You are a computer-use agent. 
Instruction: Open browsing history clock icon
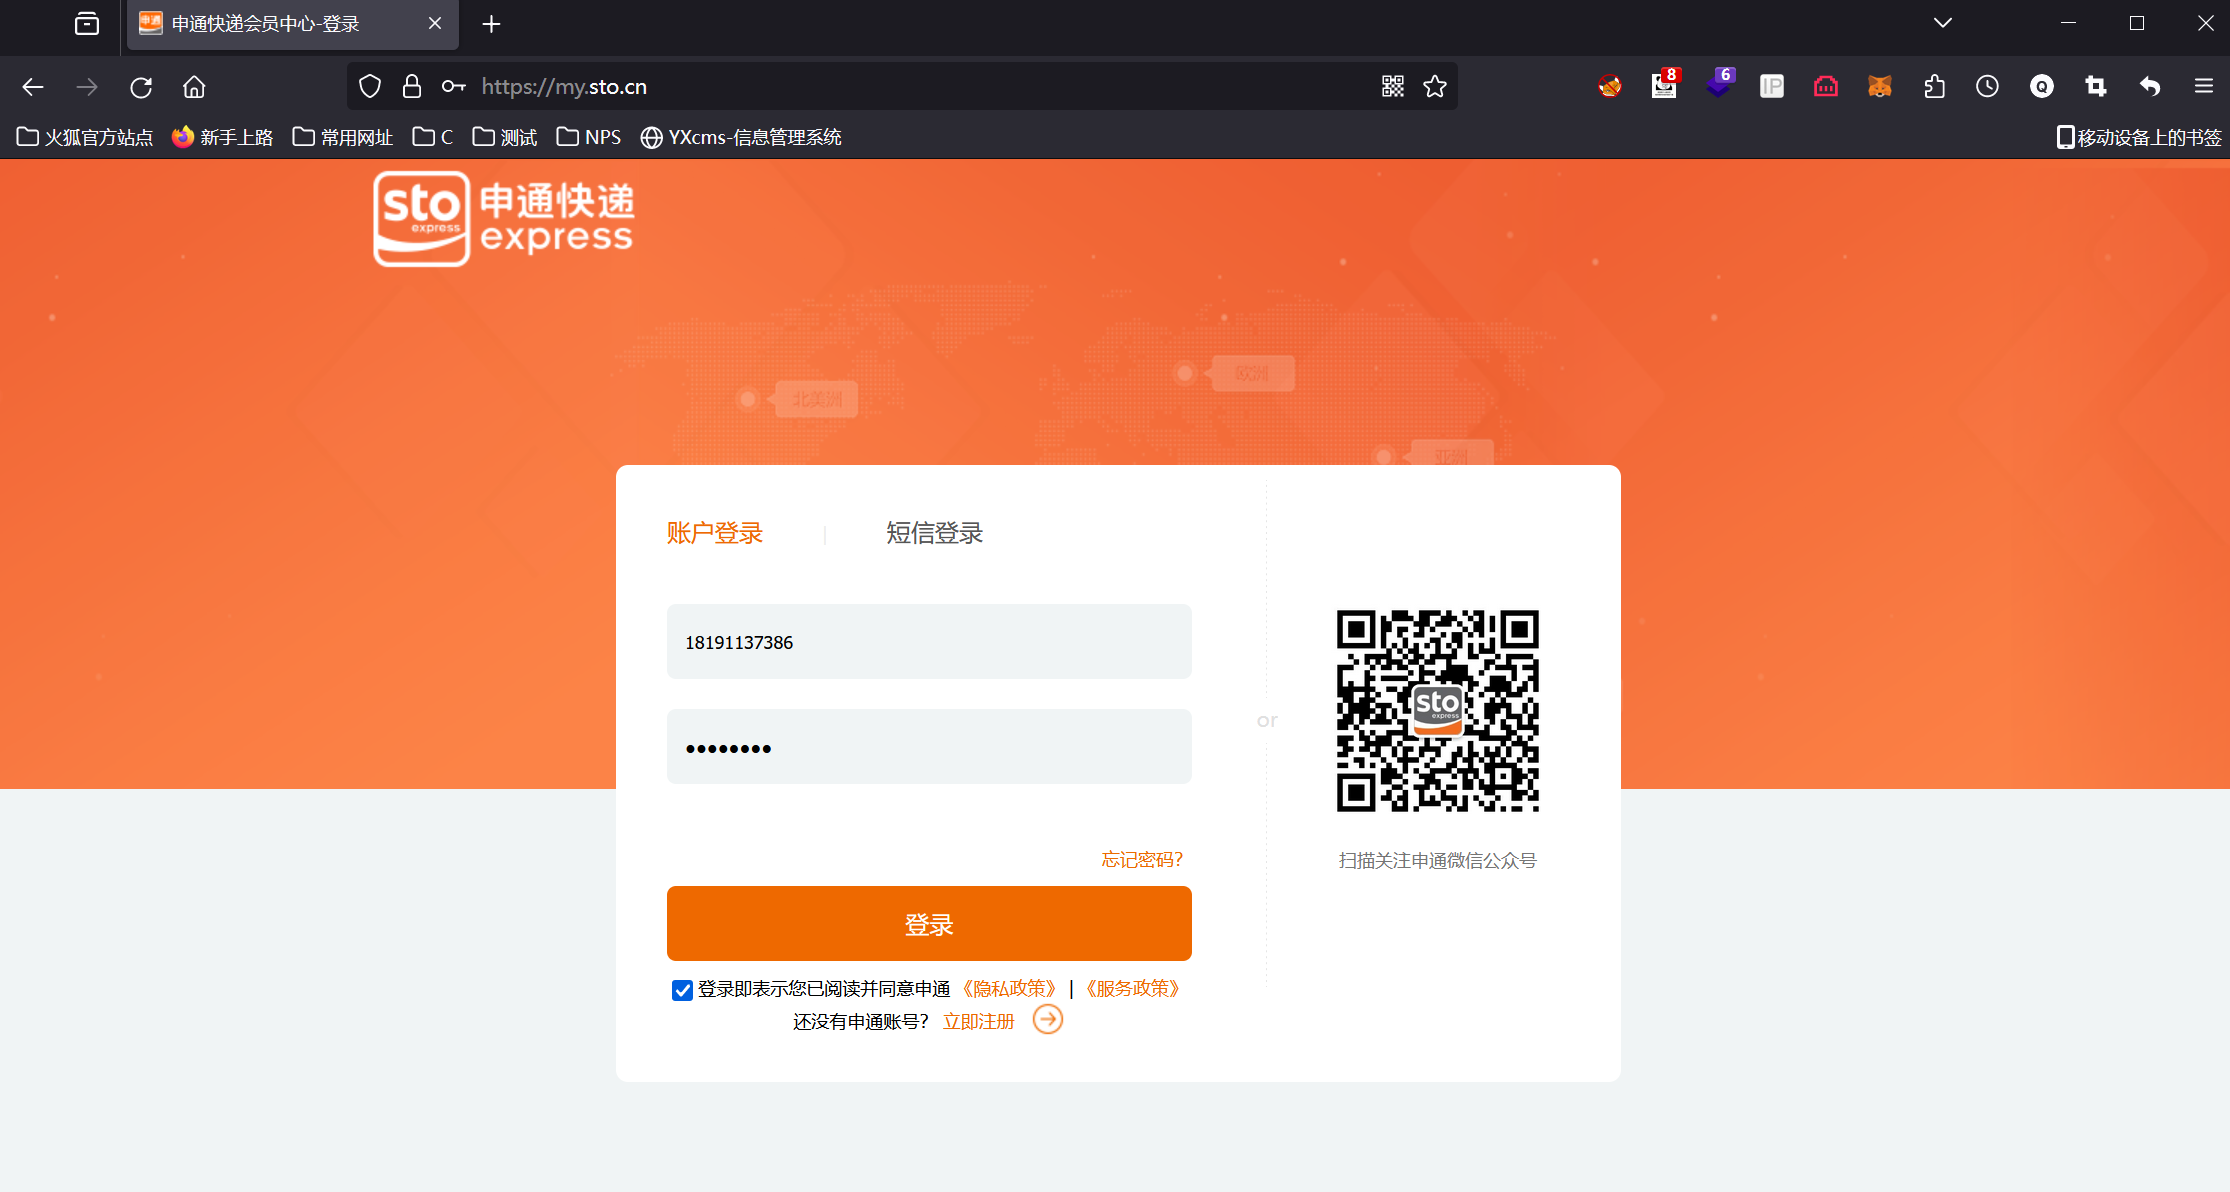click(x=1987, y=87)
